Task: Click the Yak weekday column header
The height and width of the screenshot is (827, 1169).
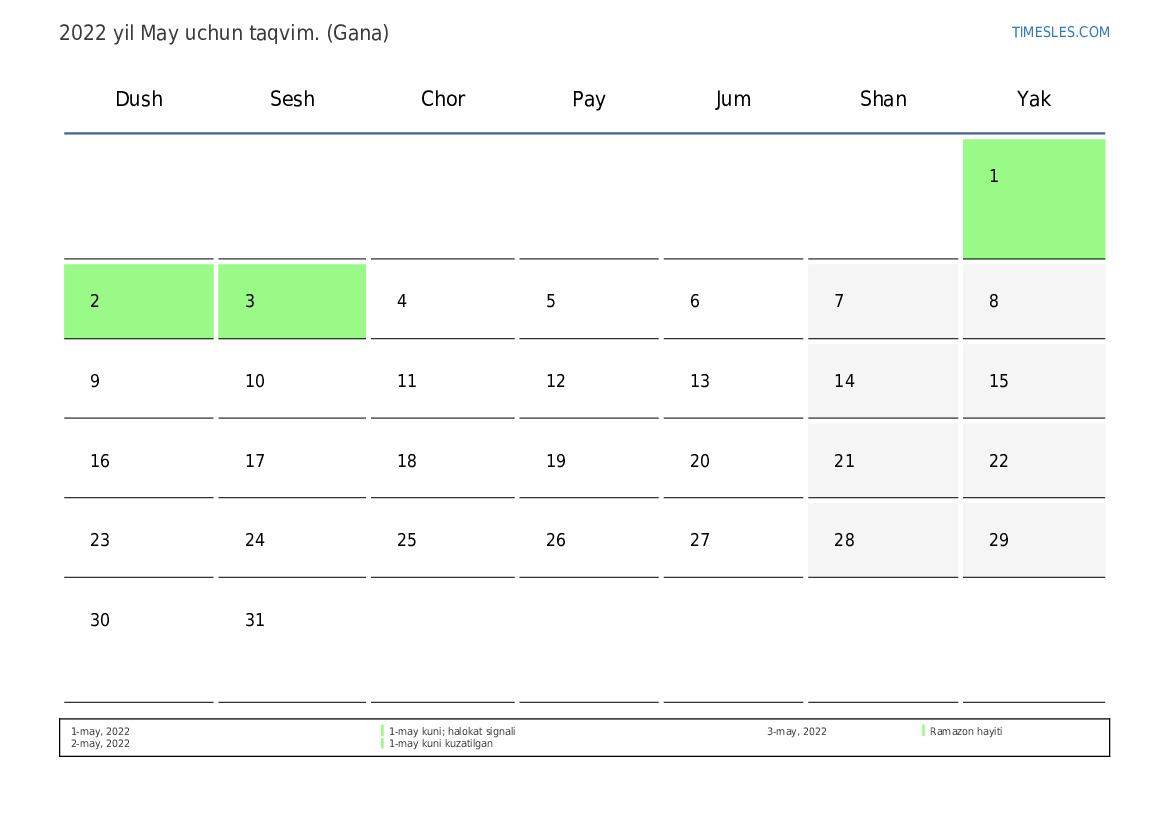Action: (1033, 99)
